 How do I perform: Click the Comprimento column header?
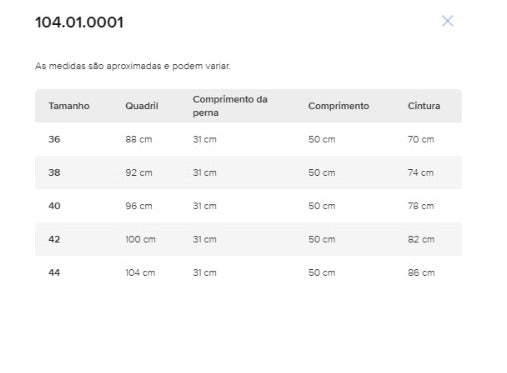[338, 106]
